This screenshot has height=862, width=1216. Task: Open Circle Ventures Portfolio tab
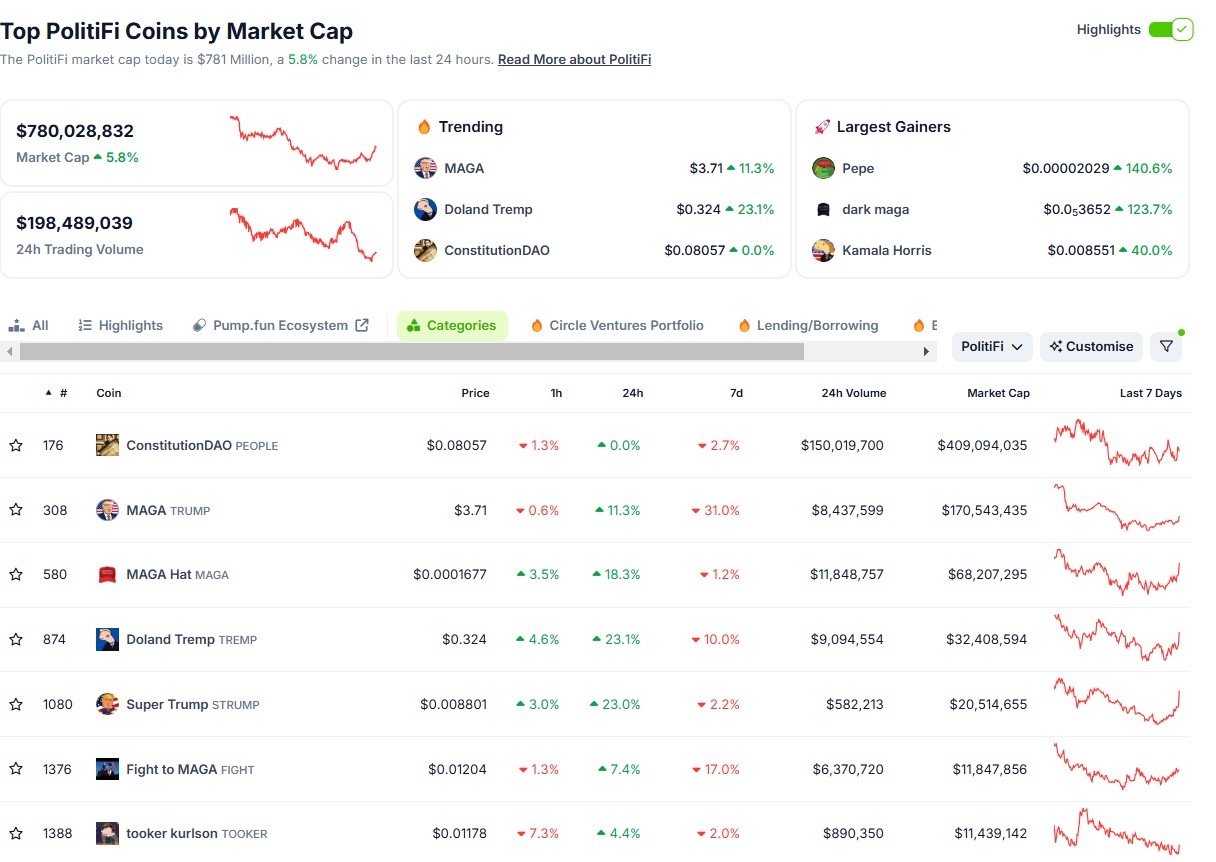[617, 325]
